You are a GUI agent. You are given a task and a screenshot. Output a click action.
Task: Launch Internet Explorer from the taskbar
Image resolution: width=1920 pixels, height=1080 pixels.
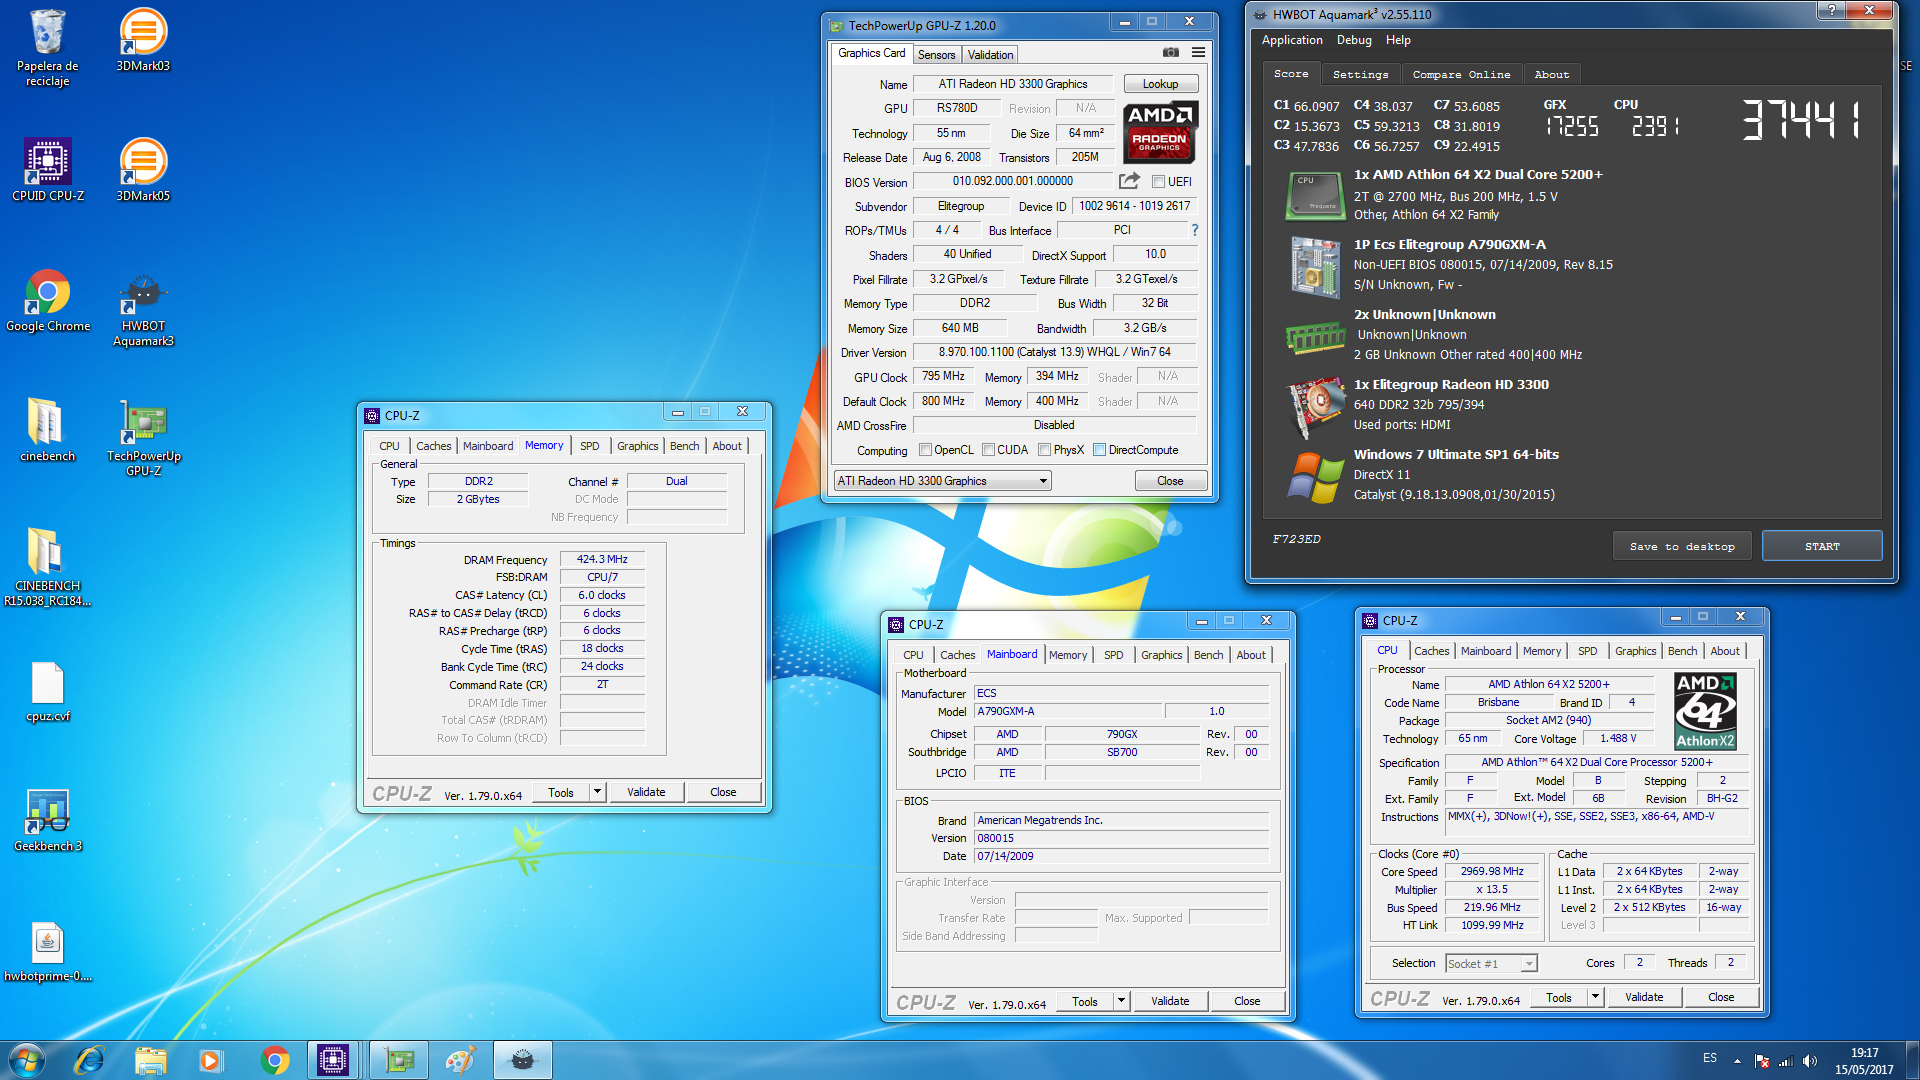pyautogui.click(x=89, y=1060)
